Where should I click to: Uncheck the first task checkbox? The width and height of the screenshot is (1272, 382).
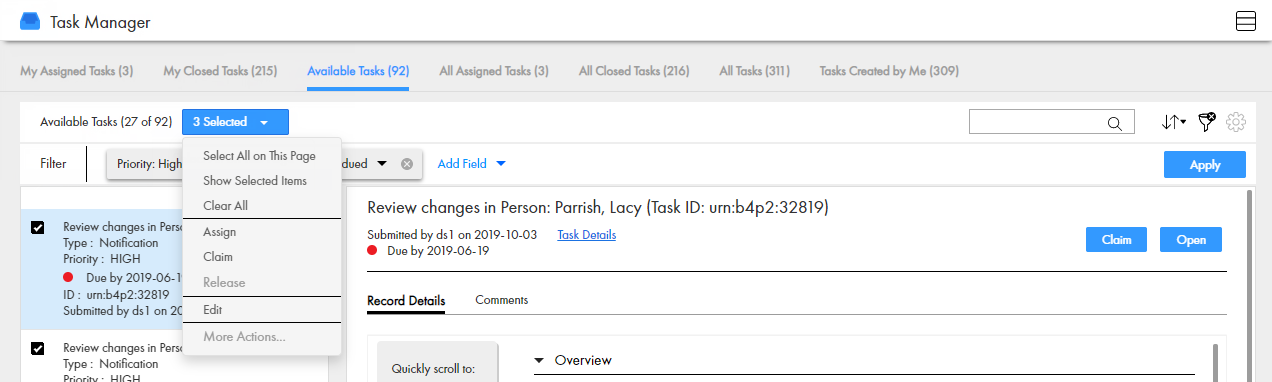tap(38, 228)
